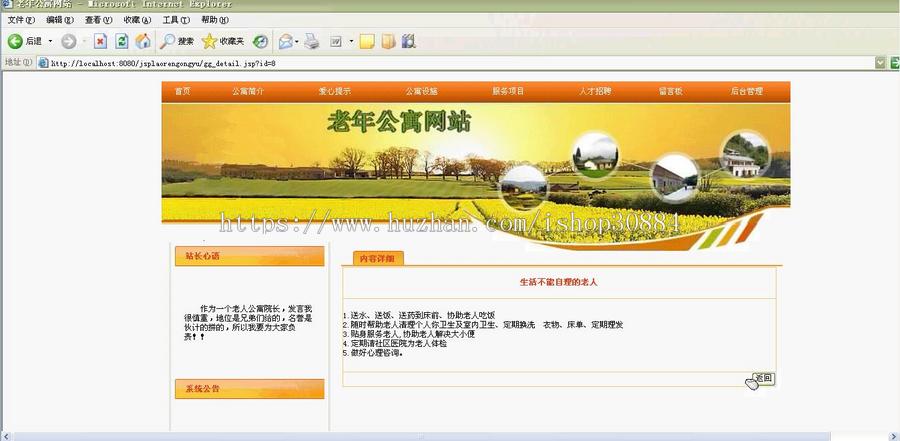Click the red-roof building circular banner thumbnail

(x=675, y=177)
